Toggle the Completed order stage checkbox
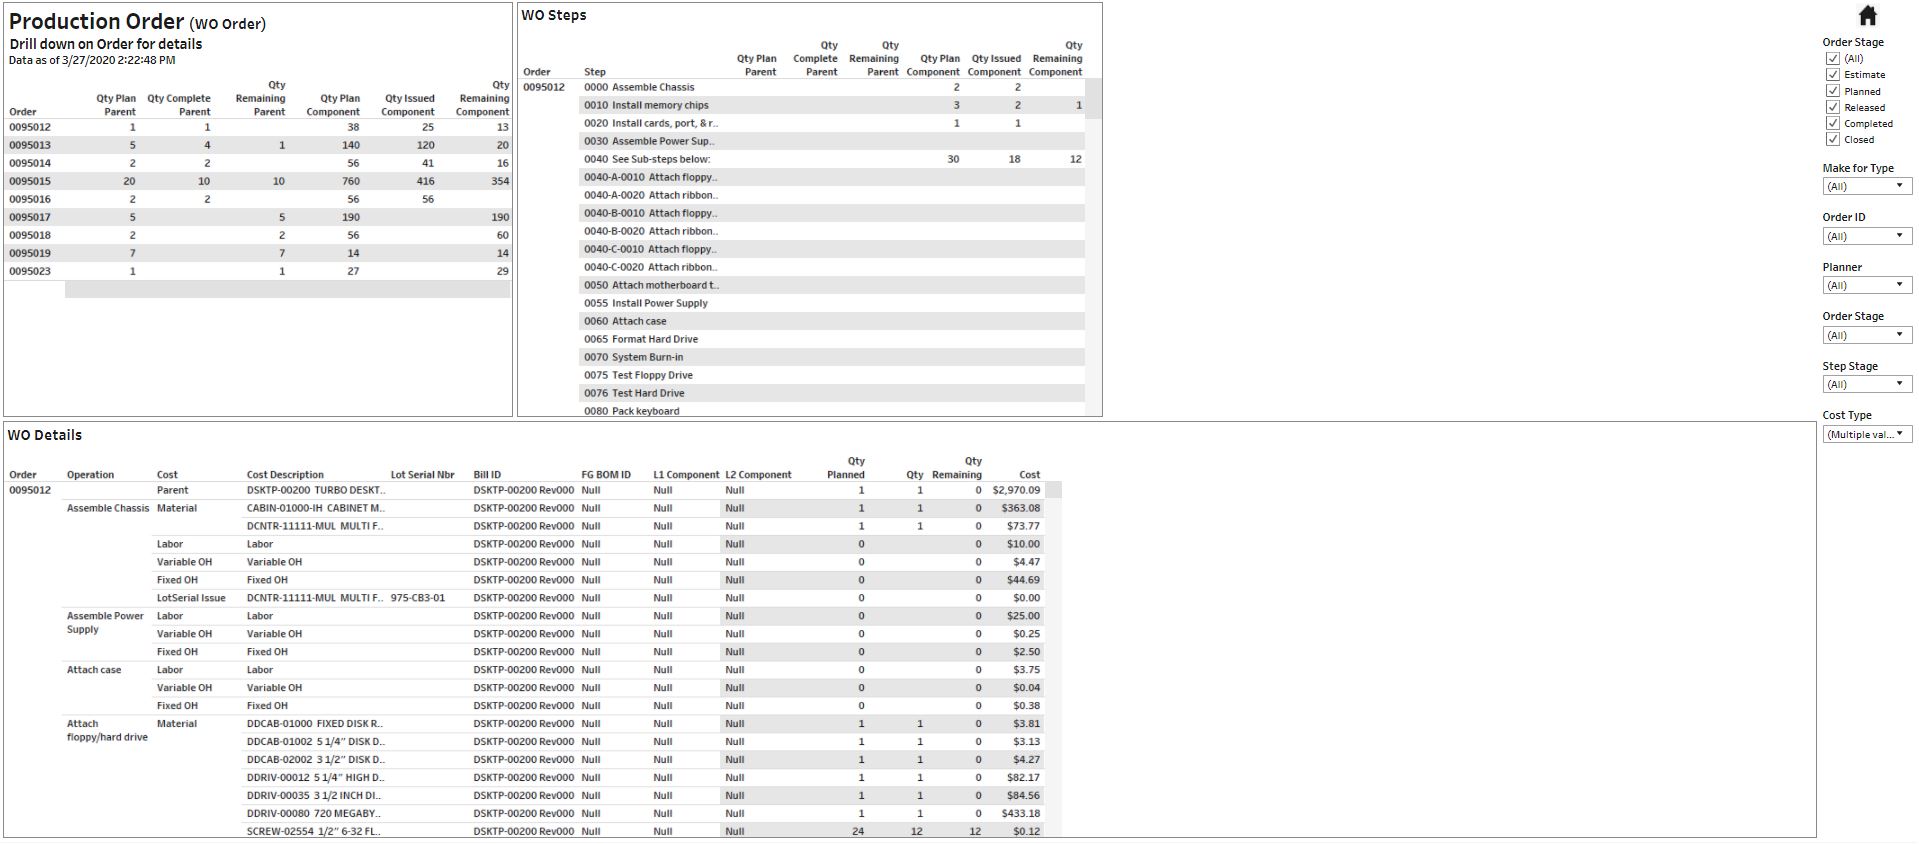 point(1833,123)
